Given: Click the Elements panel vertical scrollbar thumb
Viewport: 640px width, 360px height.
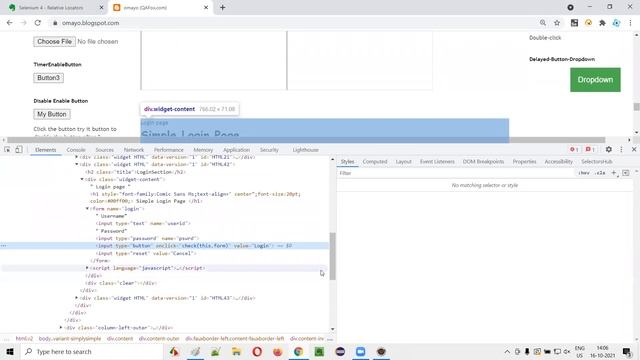Looking at the screenshot, I should click(333, 256).
